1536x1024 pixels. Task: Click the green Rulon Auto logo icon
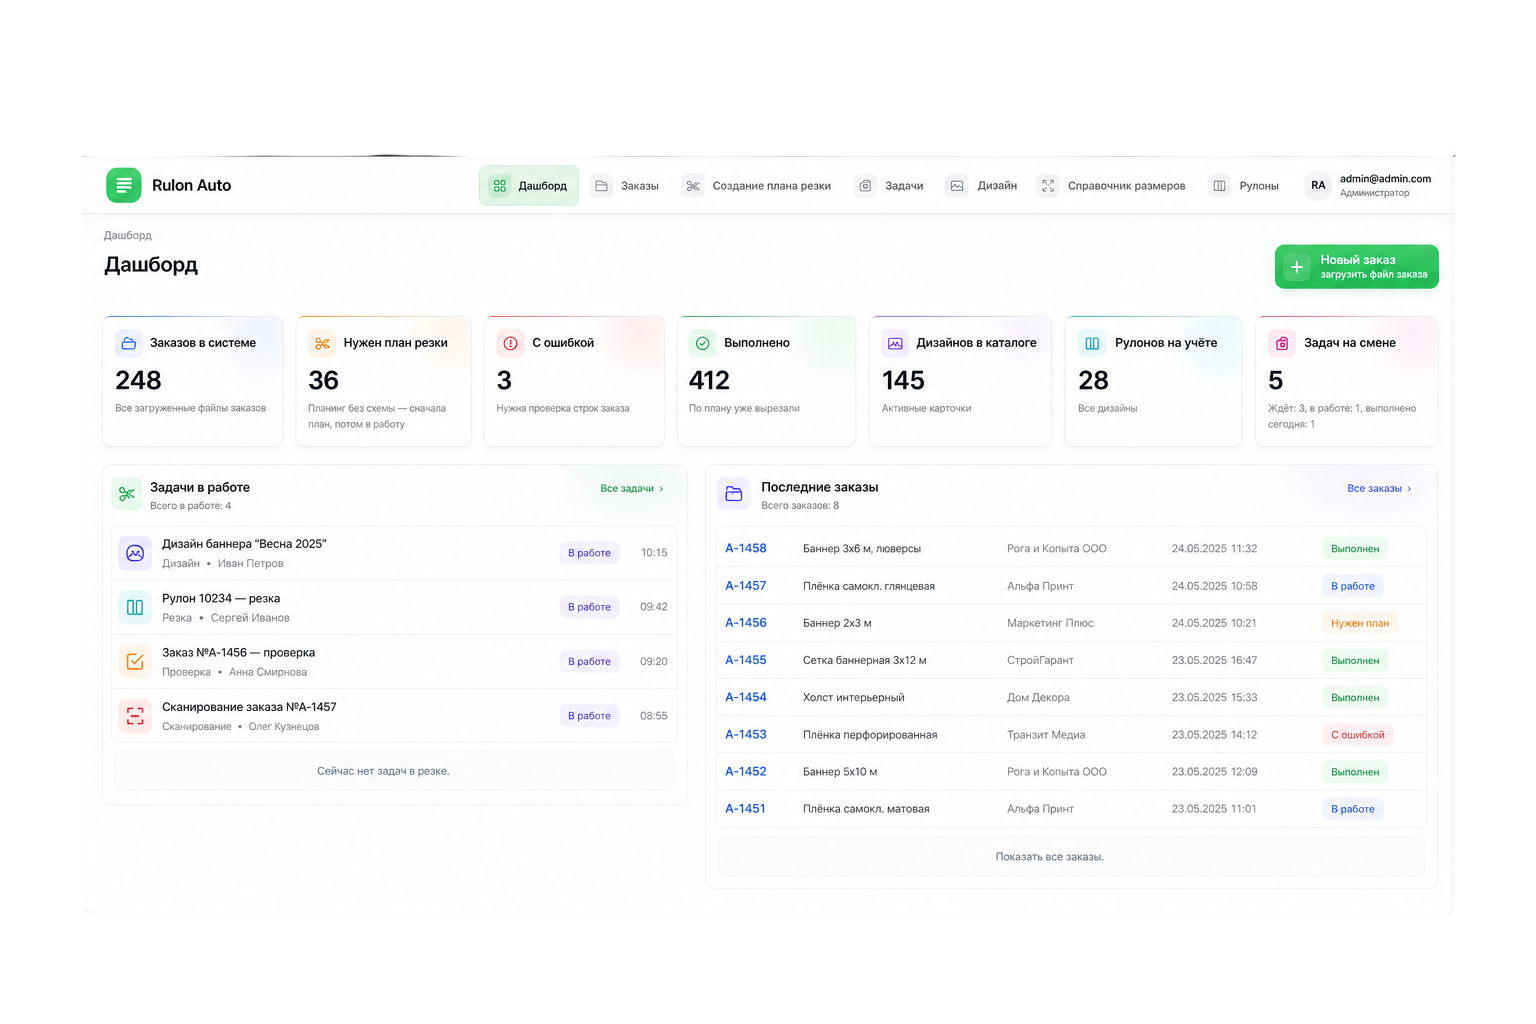coord(124,185)
